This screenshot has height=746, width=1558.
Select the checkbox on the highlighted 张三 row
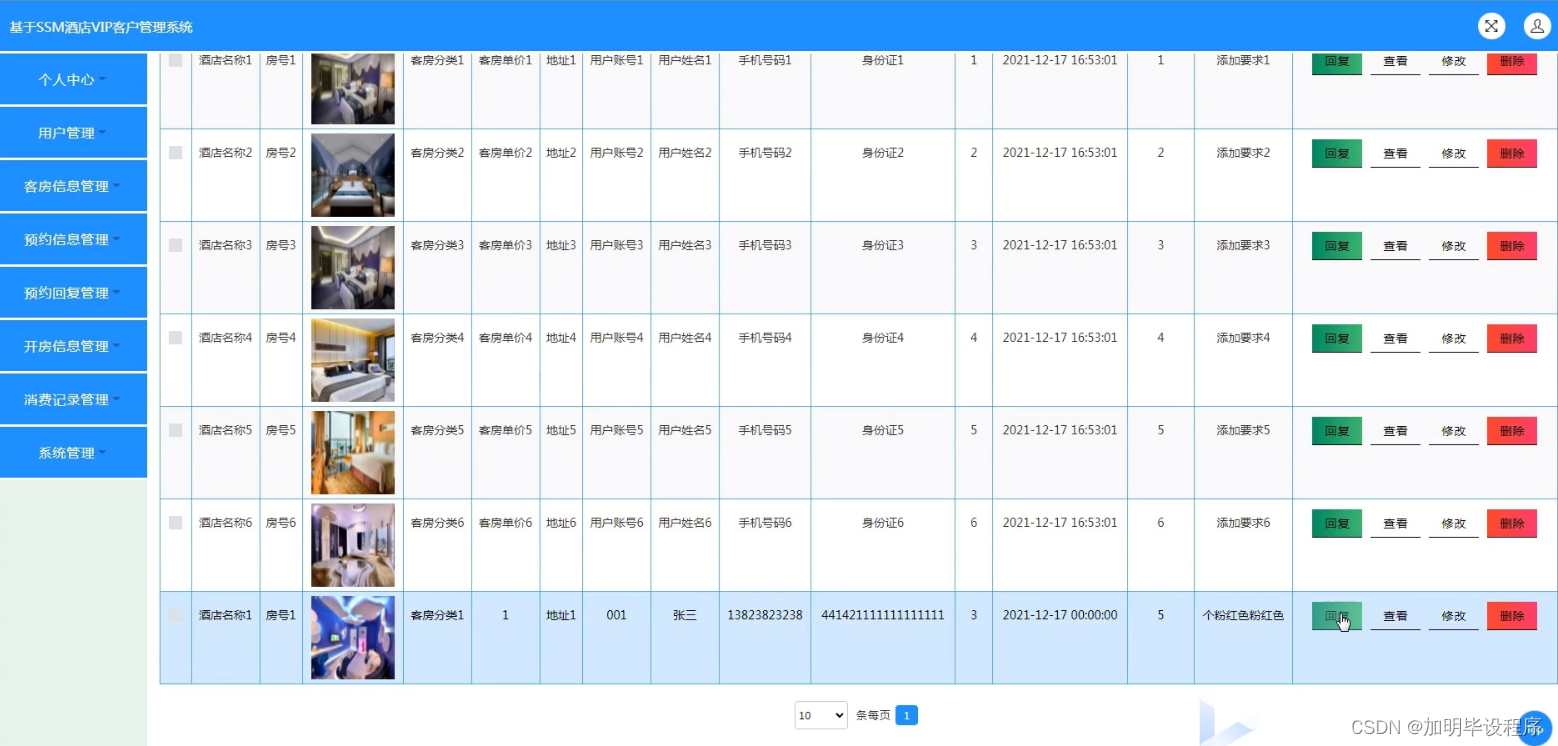pos(175,615)
